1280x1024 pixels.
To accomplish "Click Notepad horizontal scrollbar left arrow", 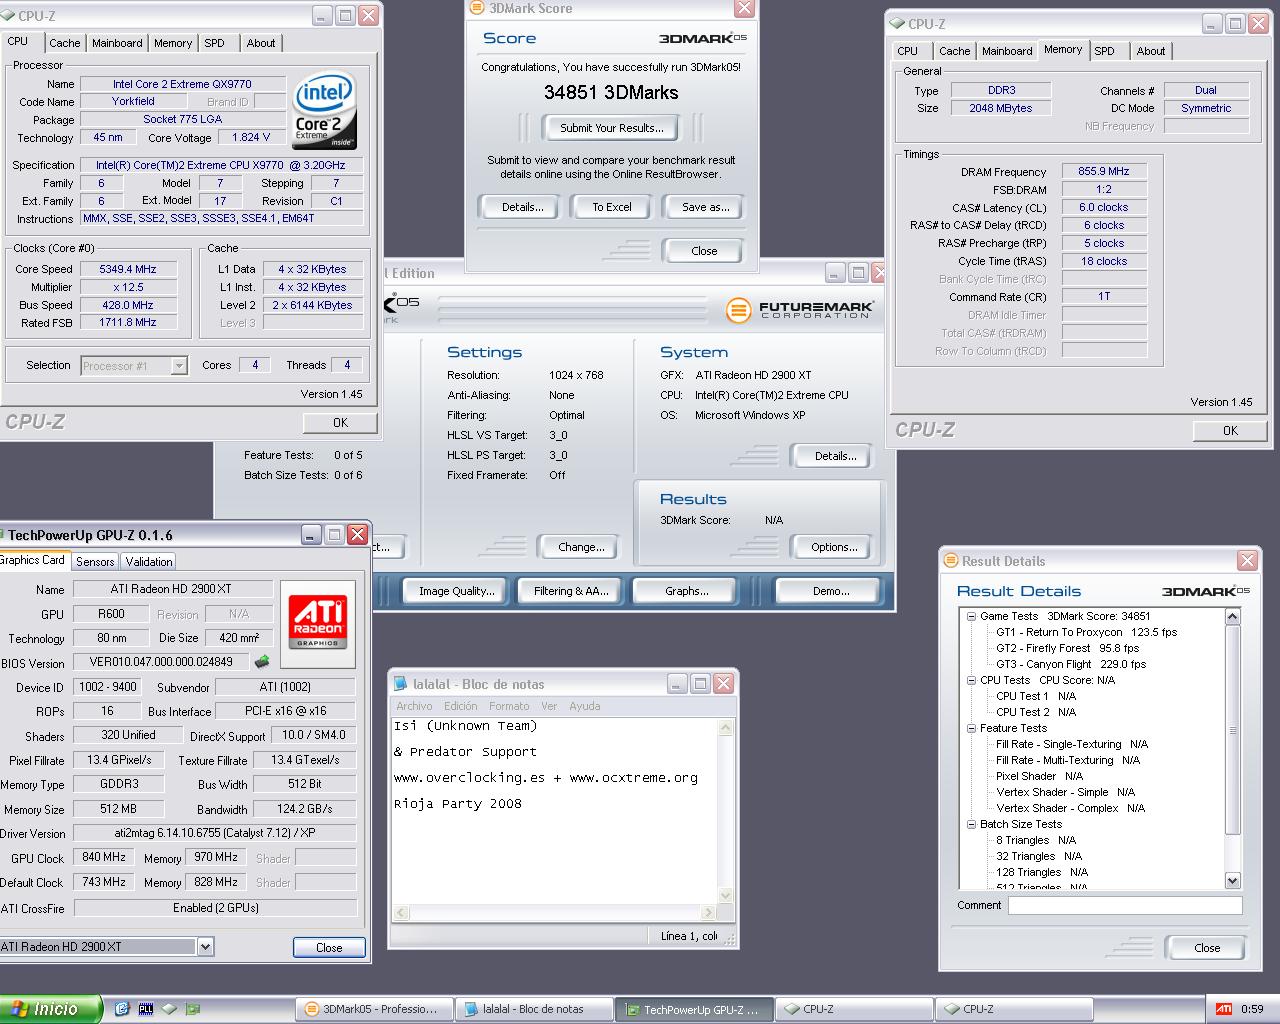I will [401, 912].
